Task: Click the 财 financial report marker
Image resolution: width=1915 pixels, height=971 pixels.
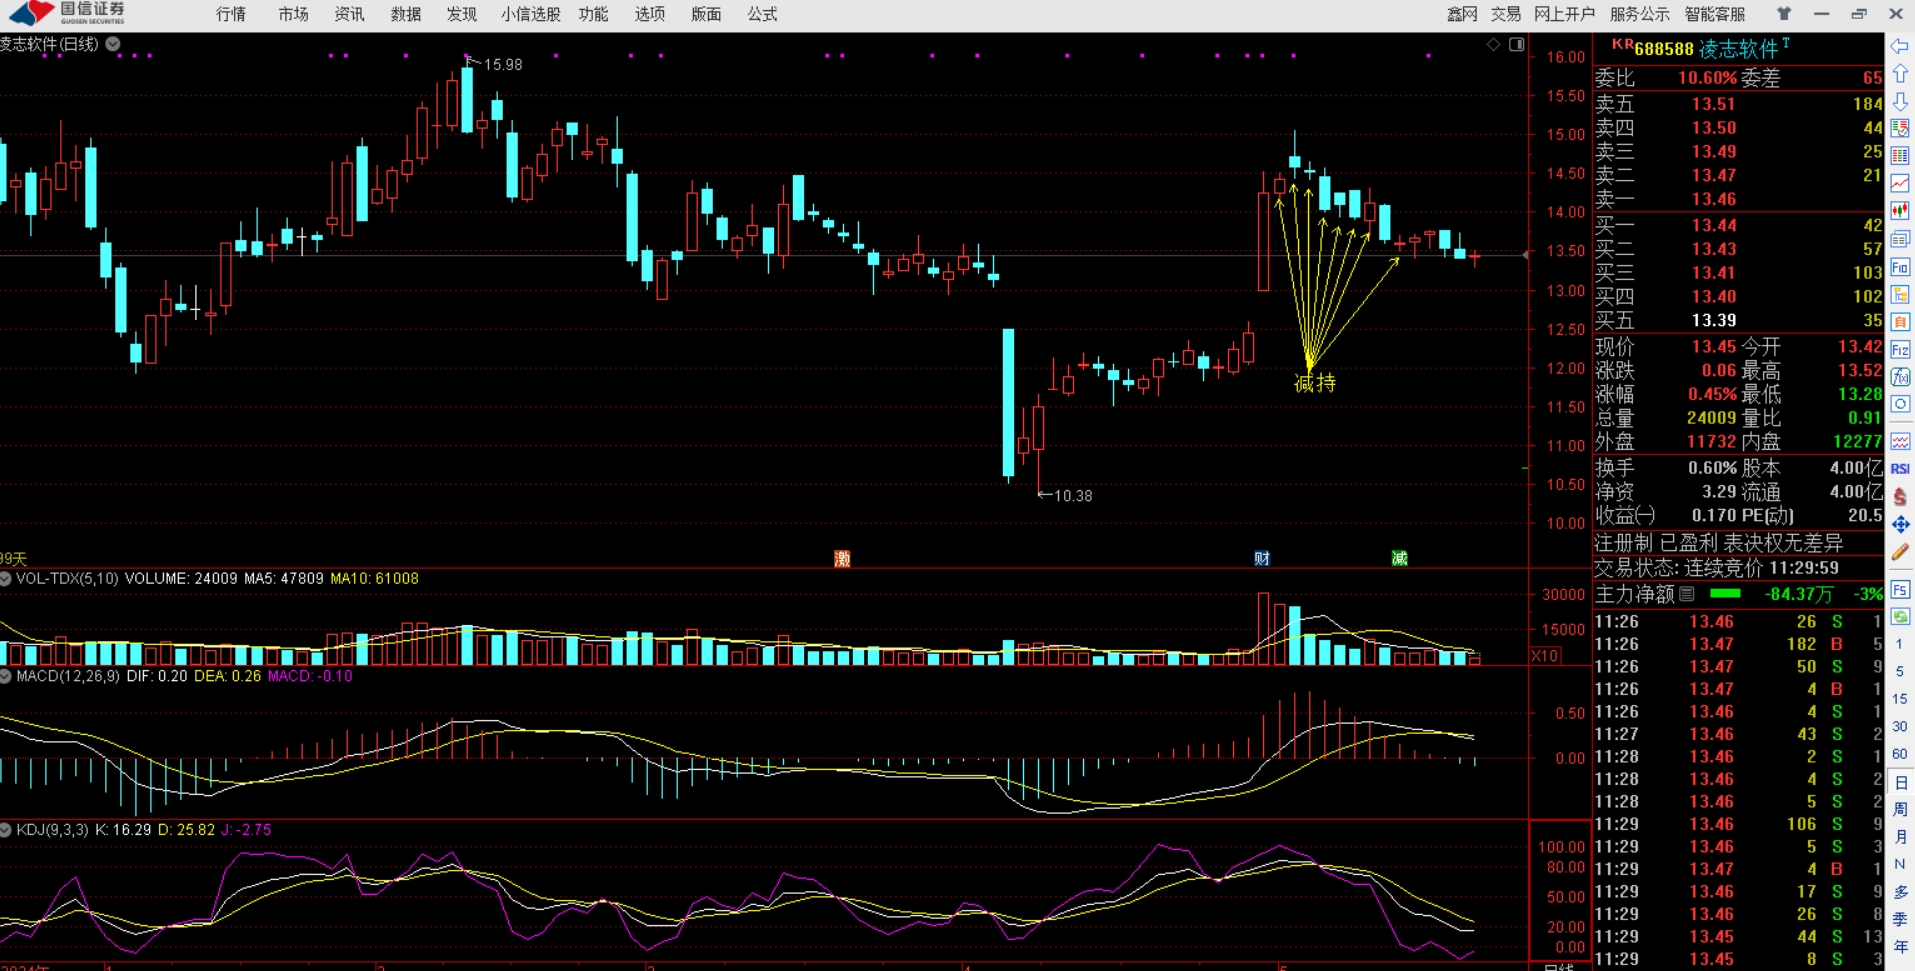Action: (1262, 558)
